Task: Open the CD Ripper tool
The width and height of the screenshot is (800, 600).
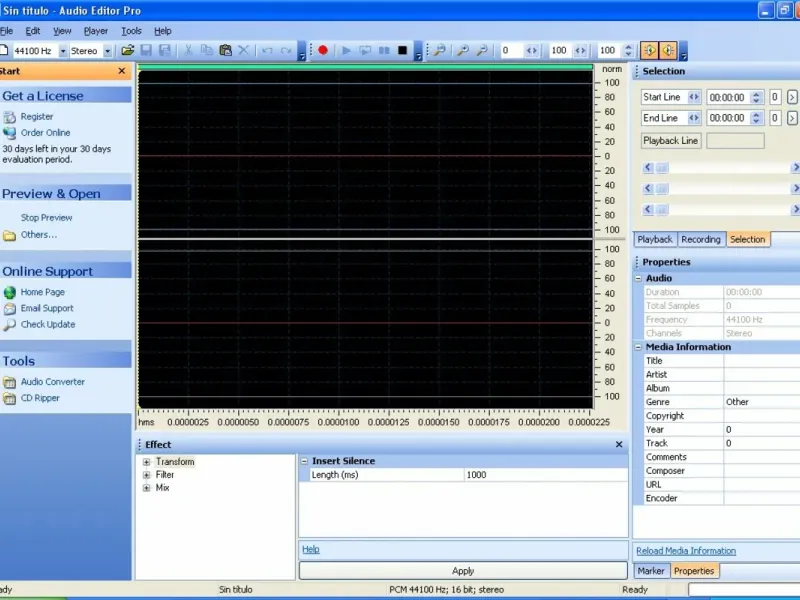Action: 40,398
